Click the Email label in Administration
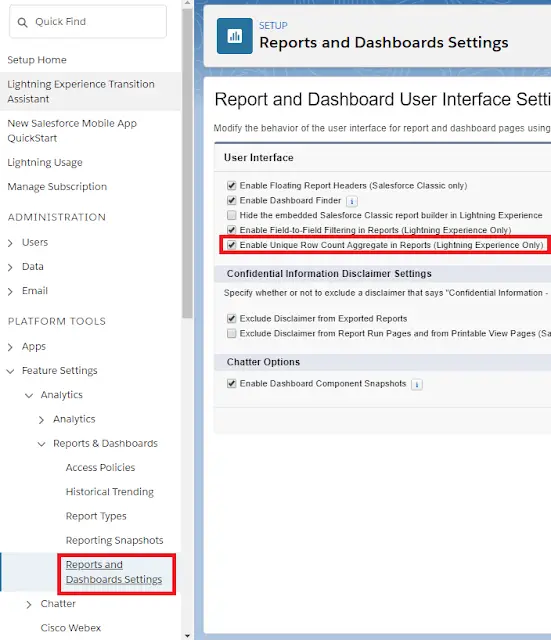The height and width of the screenshot is (640, 551). (x=35, y=291)
